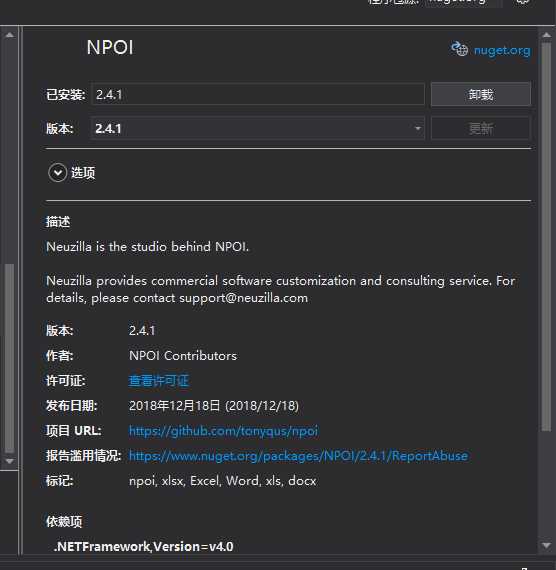Click the tags 'npoi, xlsx, Excel, Word, xls, docx'
This screenshot has width=556, height=570.
[223, 481]
